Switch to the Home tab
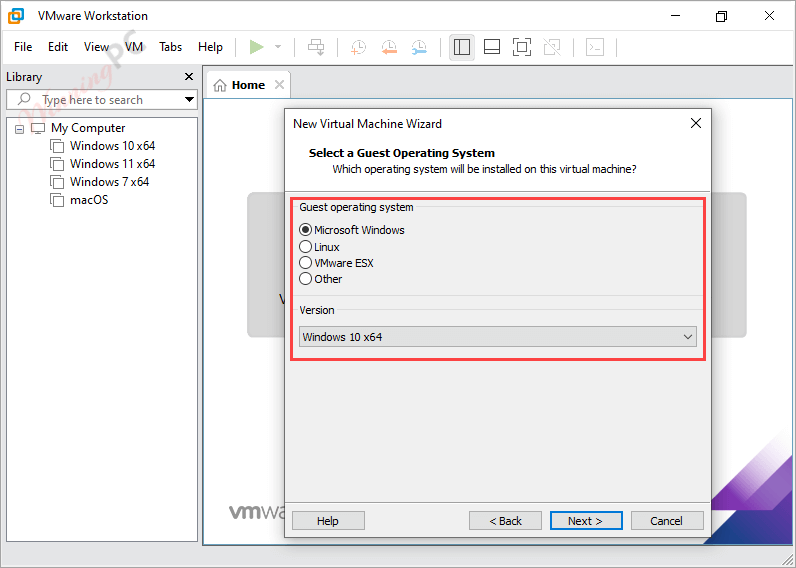Screen dimensions: 796x568 248,85
